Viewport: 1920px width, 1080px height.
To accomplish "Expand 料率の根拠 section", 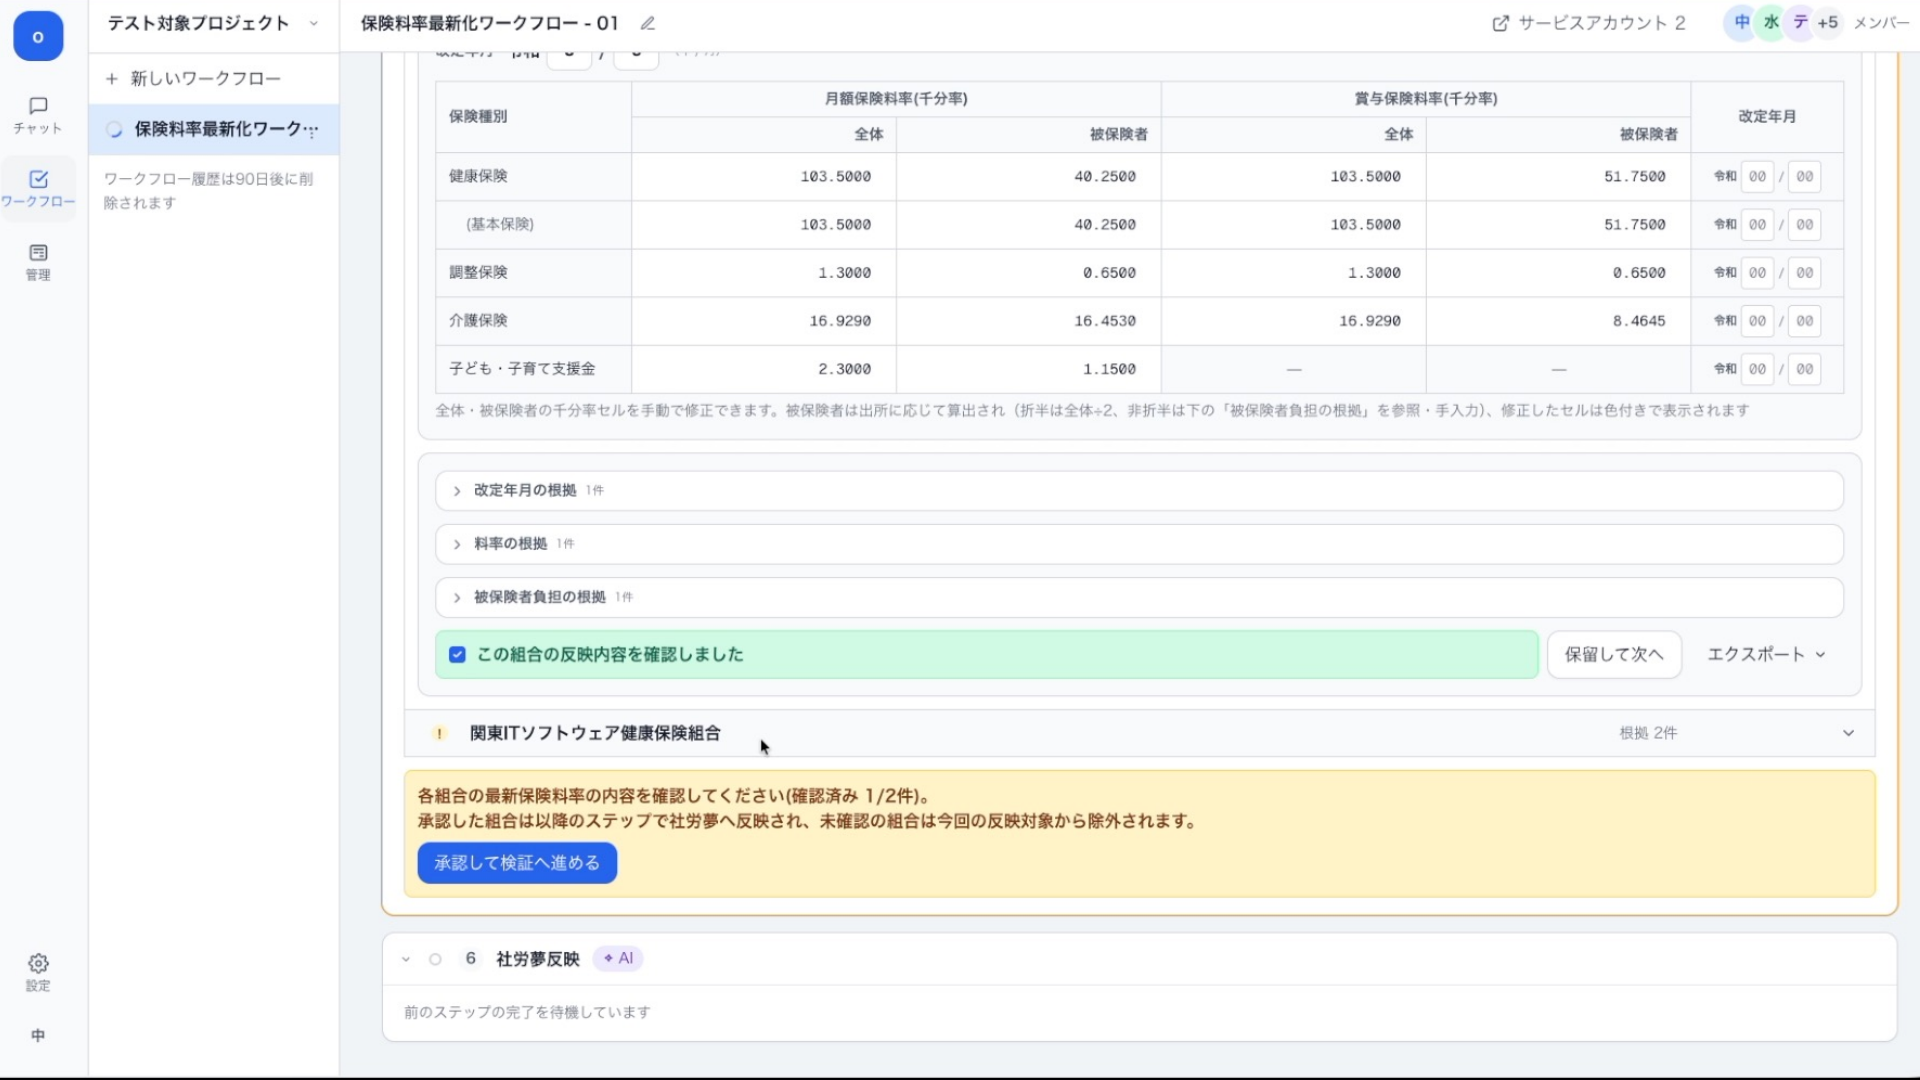I will (1139, 544).
